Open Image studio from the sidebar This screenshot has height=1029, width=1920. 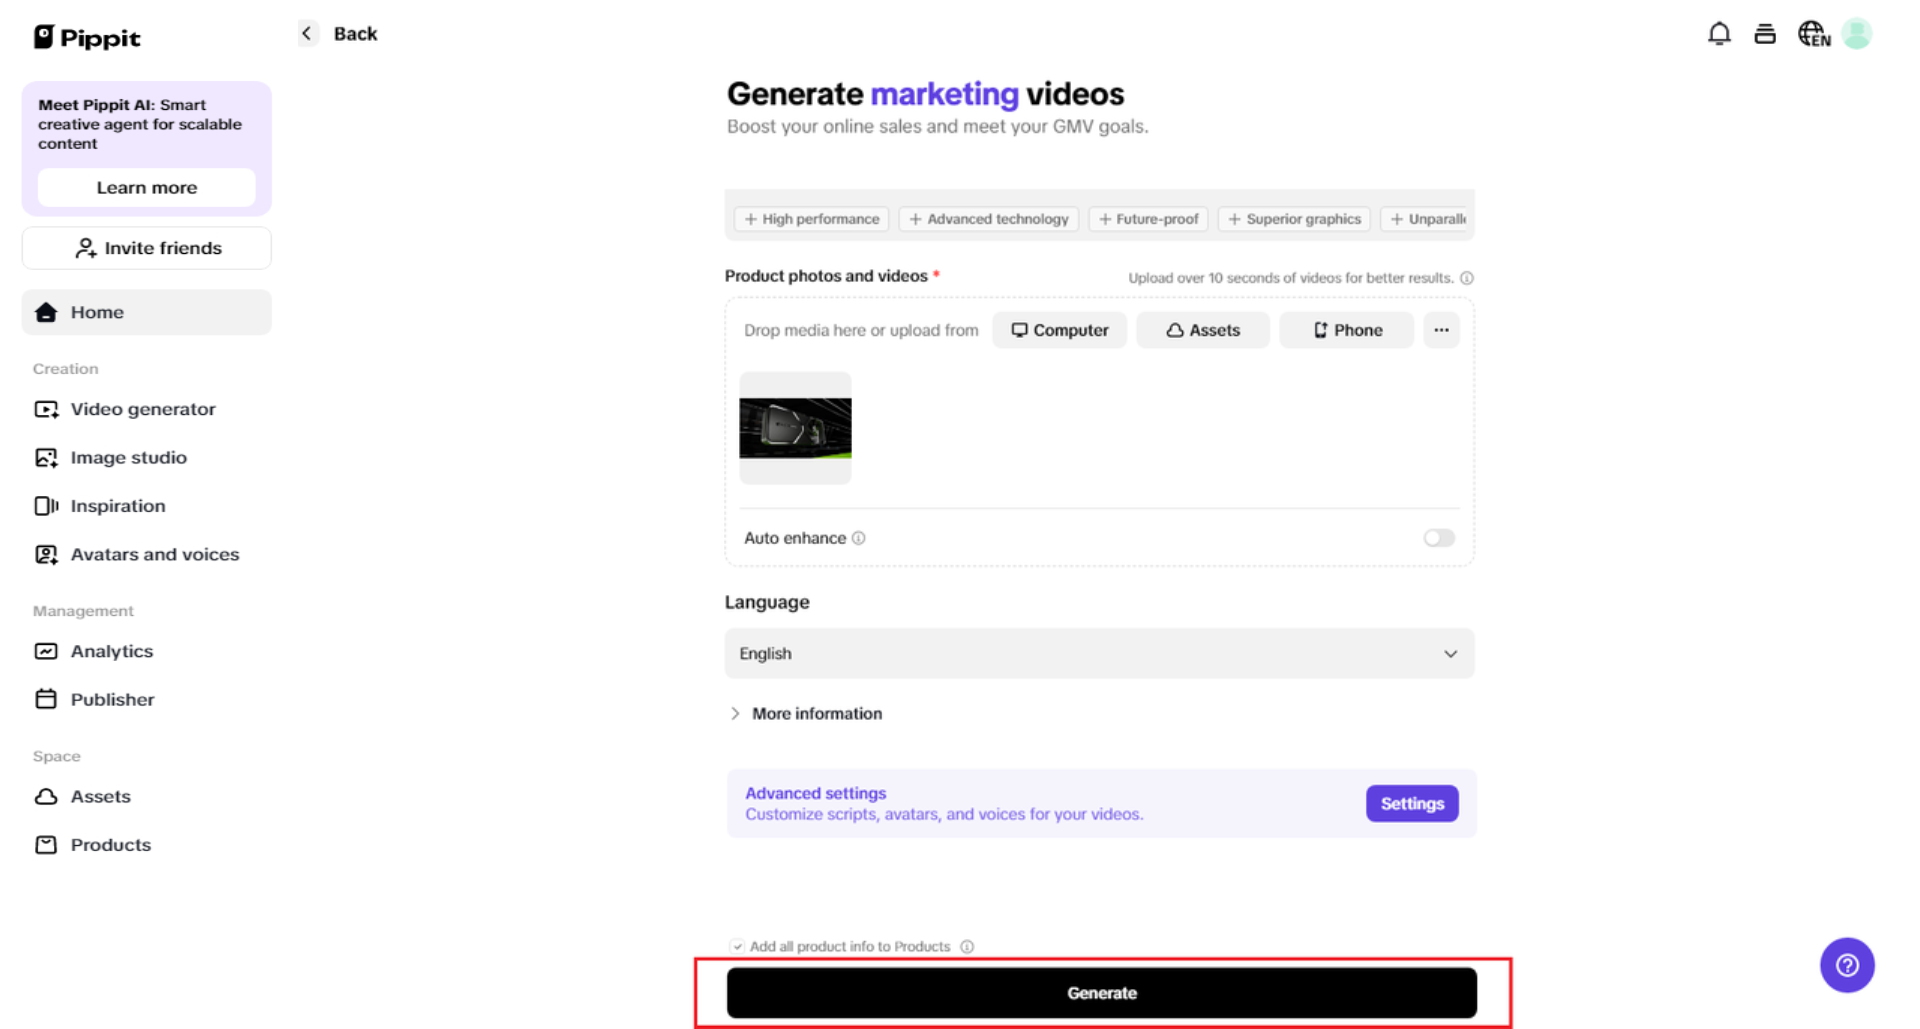[128, 457]
